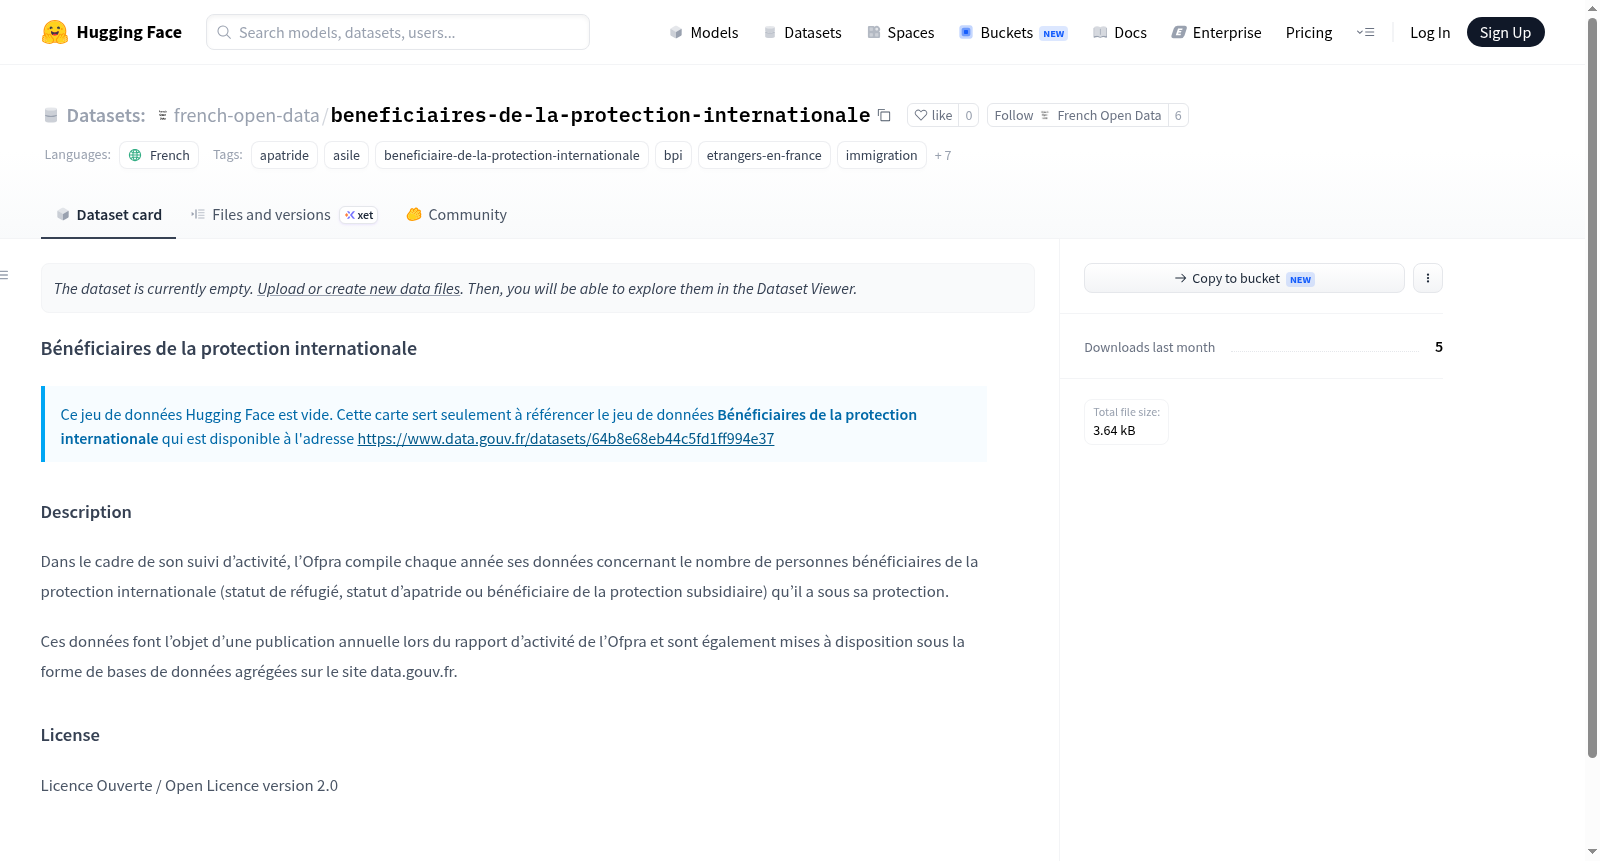1600x861 pixels.
Task: Click the globe icon in French tag
Action: pos(135,155)
